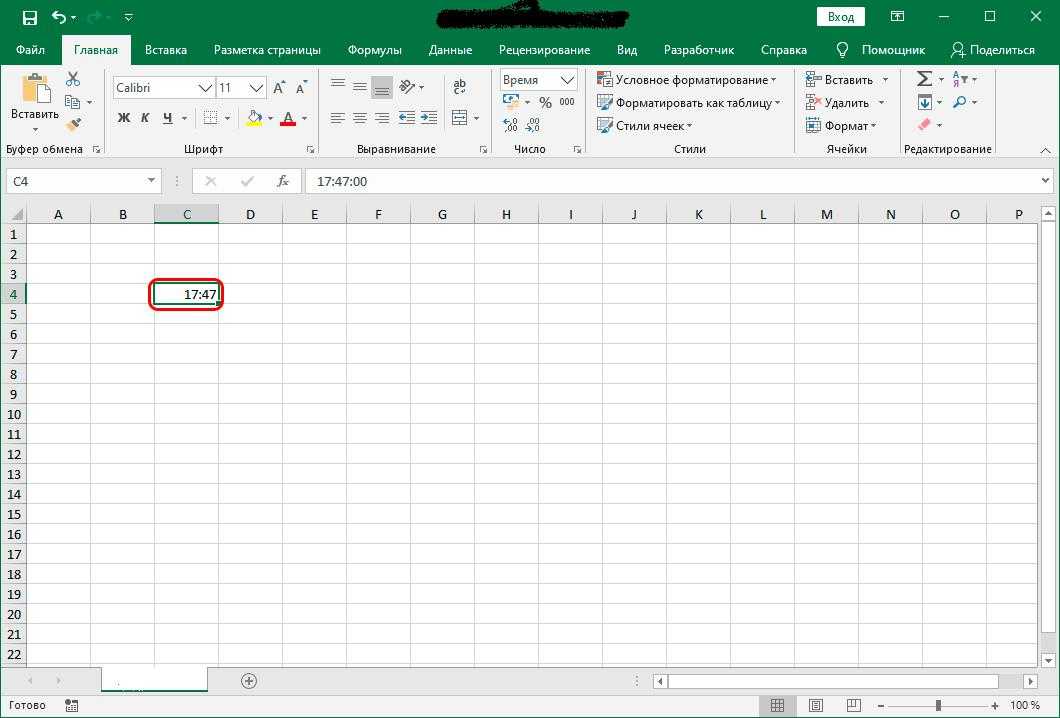Screen dimensions: 1060x718
Task: Open the Файл menu tab
Action: [30, 50]
